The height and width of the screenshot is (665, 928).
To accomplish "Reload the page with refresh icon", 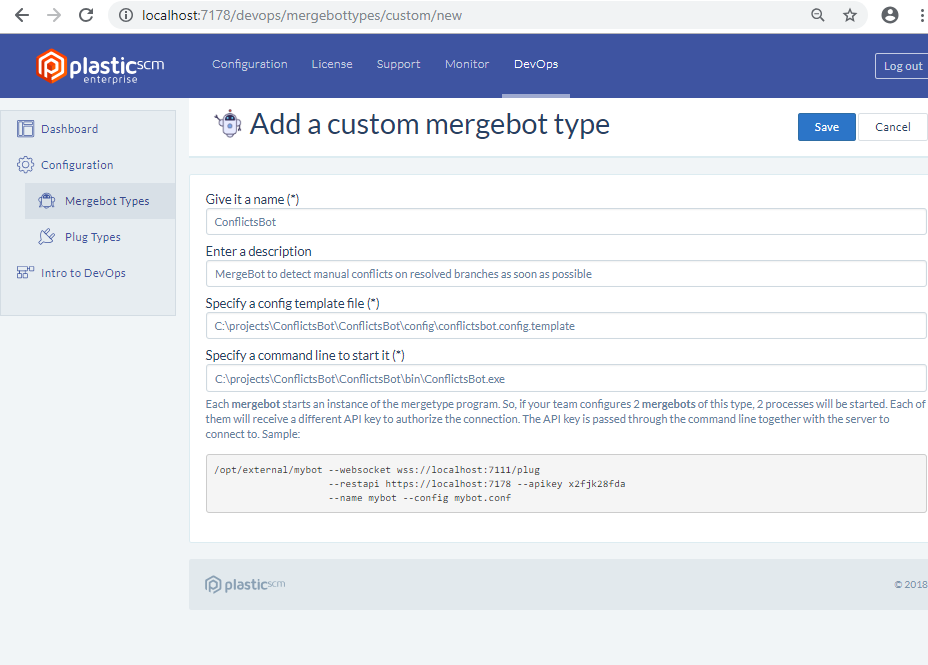I will [x=86, y=15].
